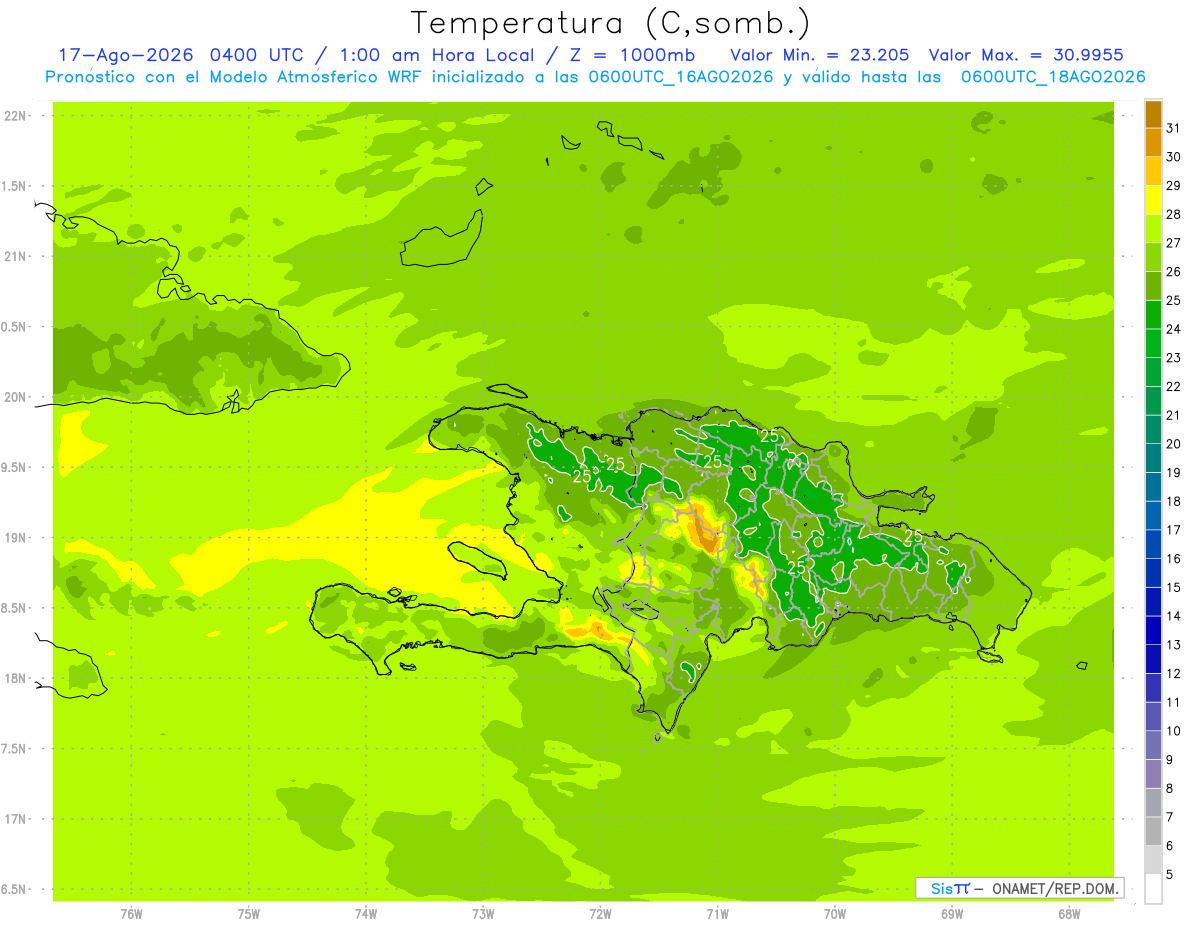Screen dimensions: 1200x927
Task: Click the '72W' longitude axis label
Action: (x=600, y=913)
